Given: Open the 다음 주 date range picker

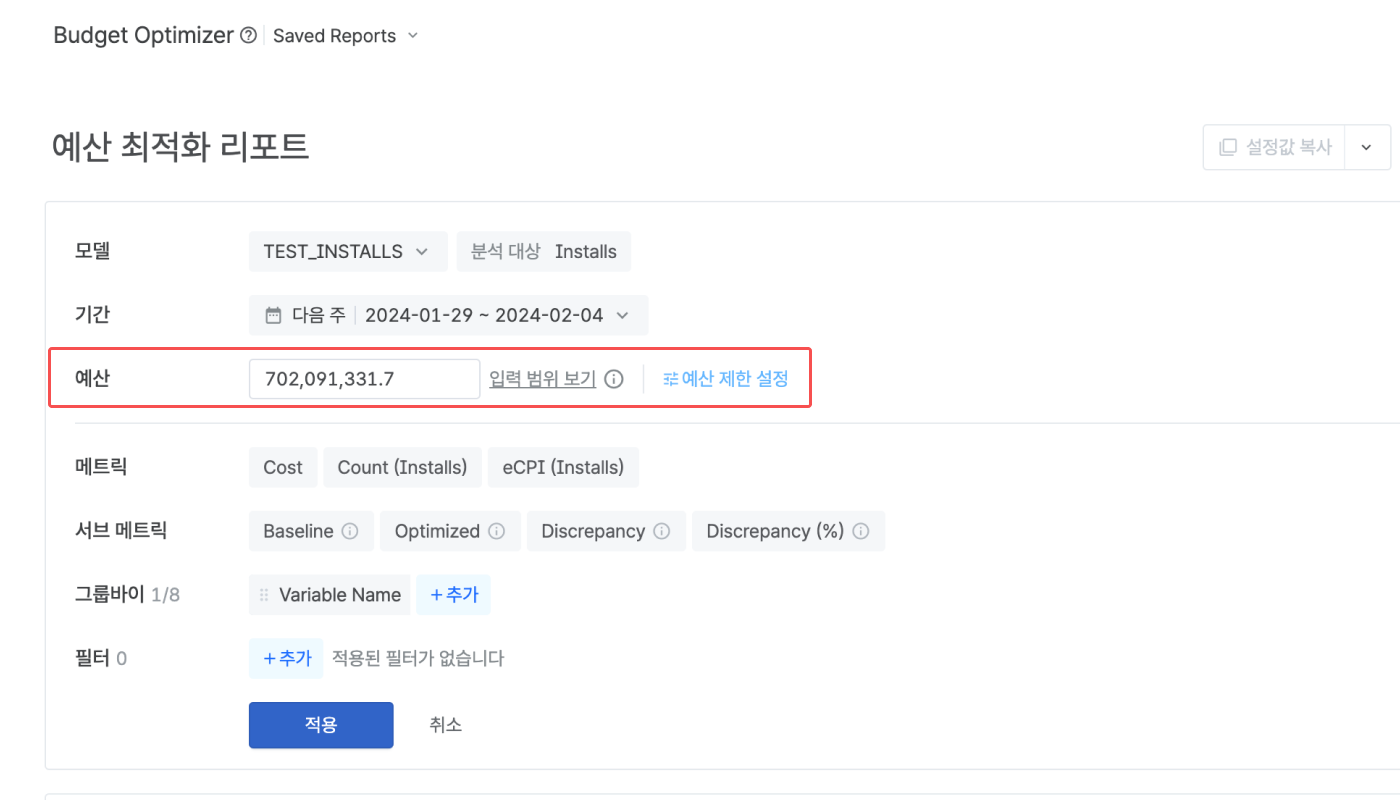Looking at the screenshot, I should [x=448, y=315].
